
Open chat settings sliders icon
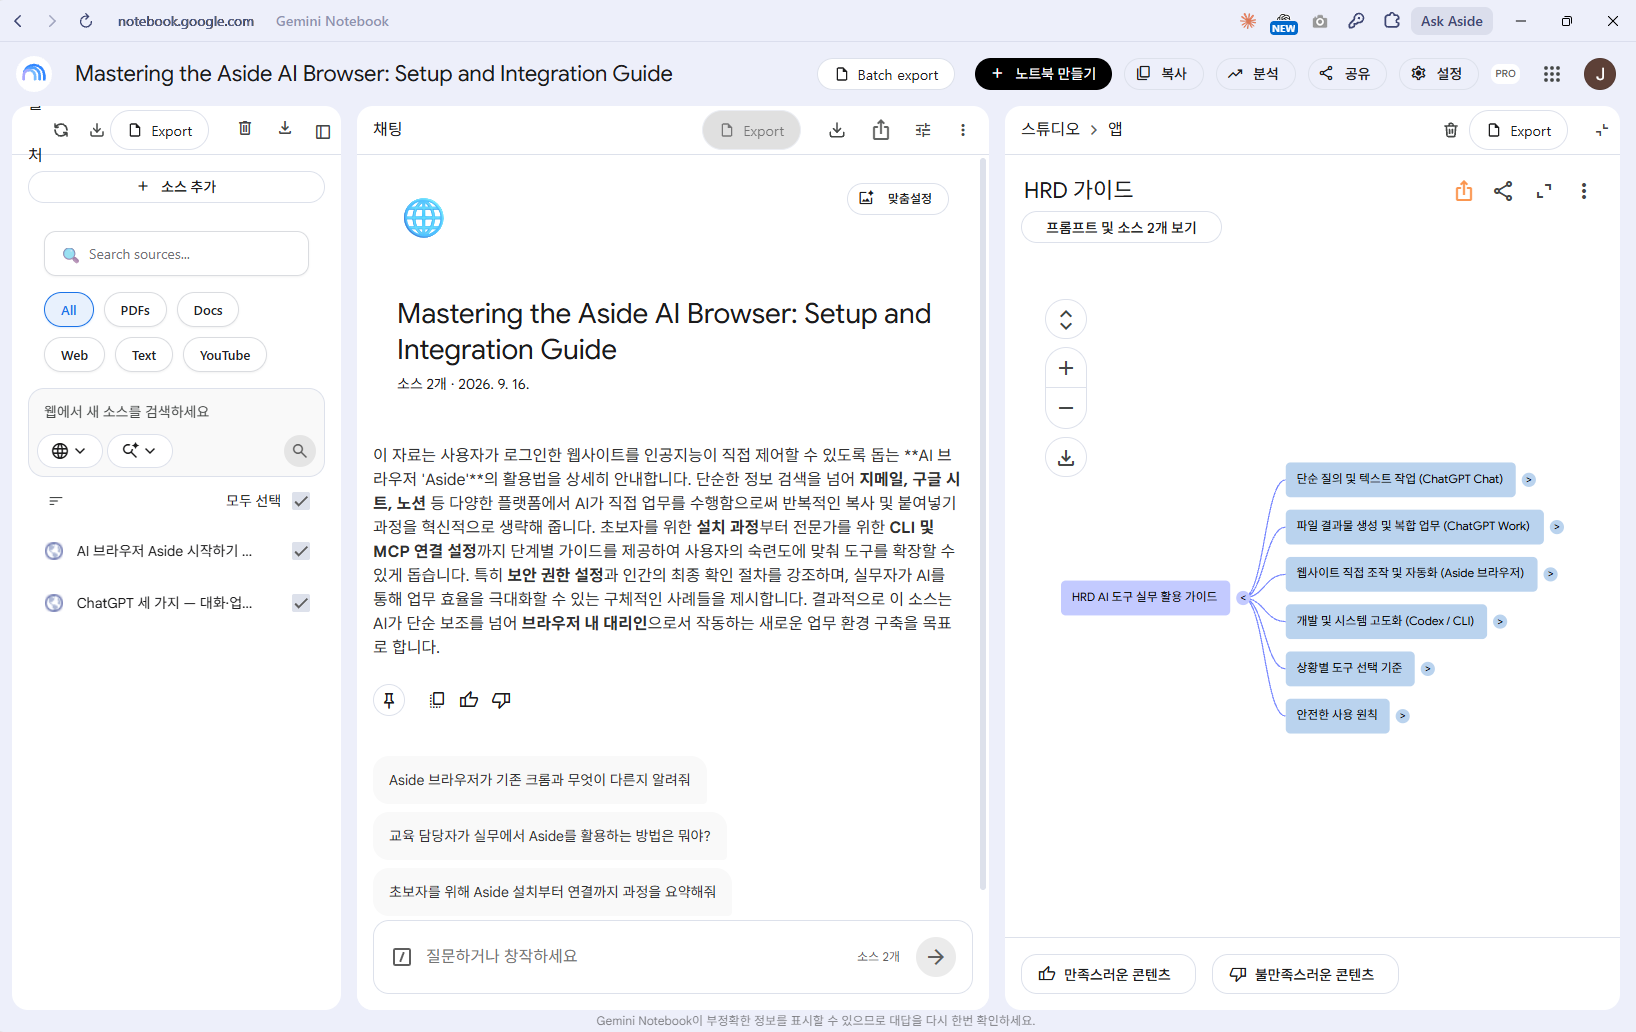click(x=923, y=130)
